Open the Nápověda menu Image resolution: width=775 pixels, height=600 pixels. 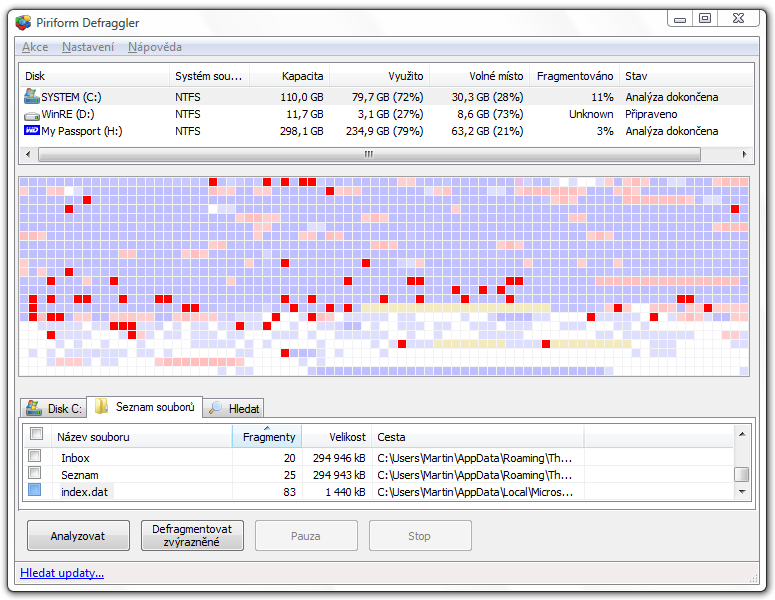click(x=155, y=47)
